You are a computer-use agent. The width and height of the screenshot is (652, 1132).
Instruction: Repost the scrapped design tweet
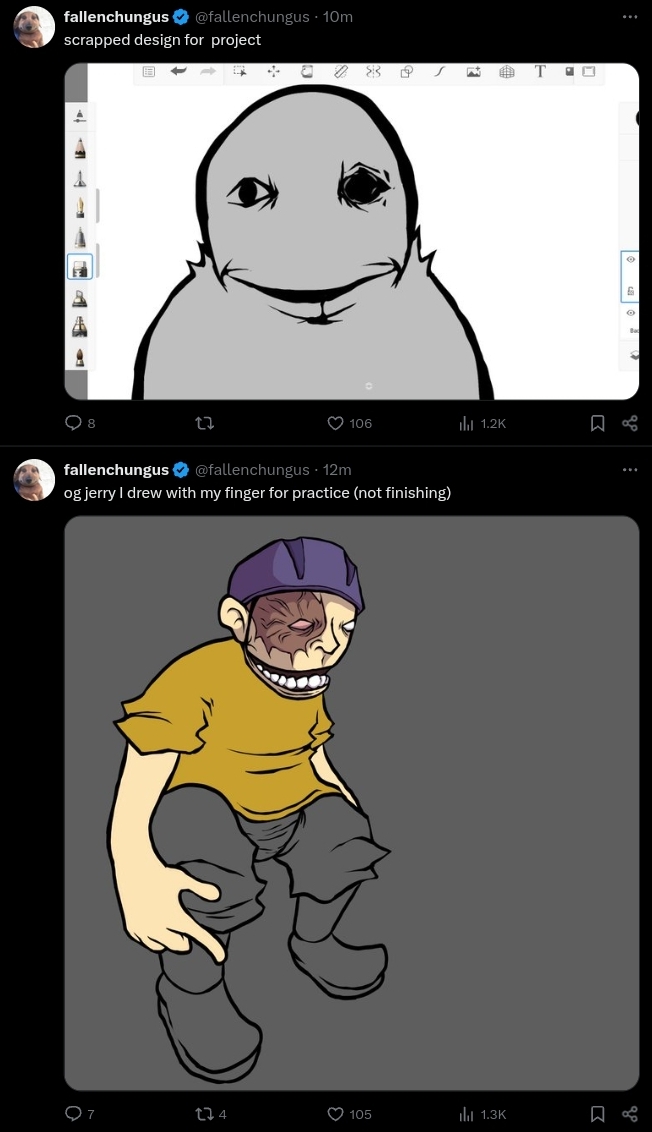[206, 423]
